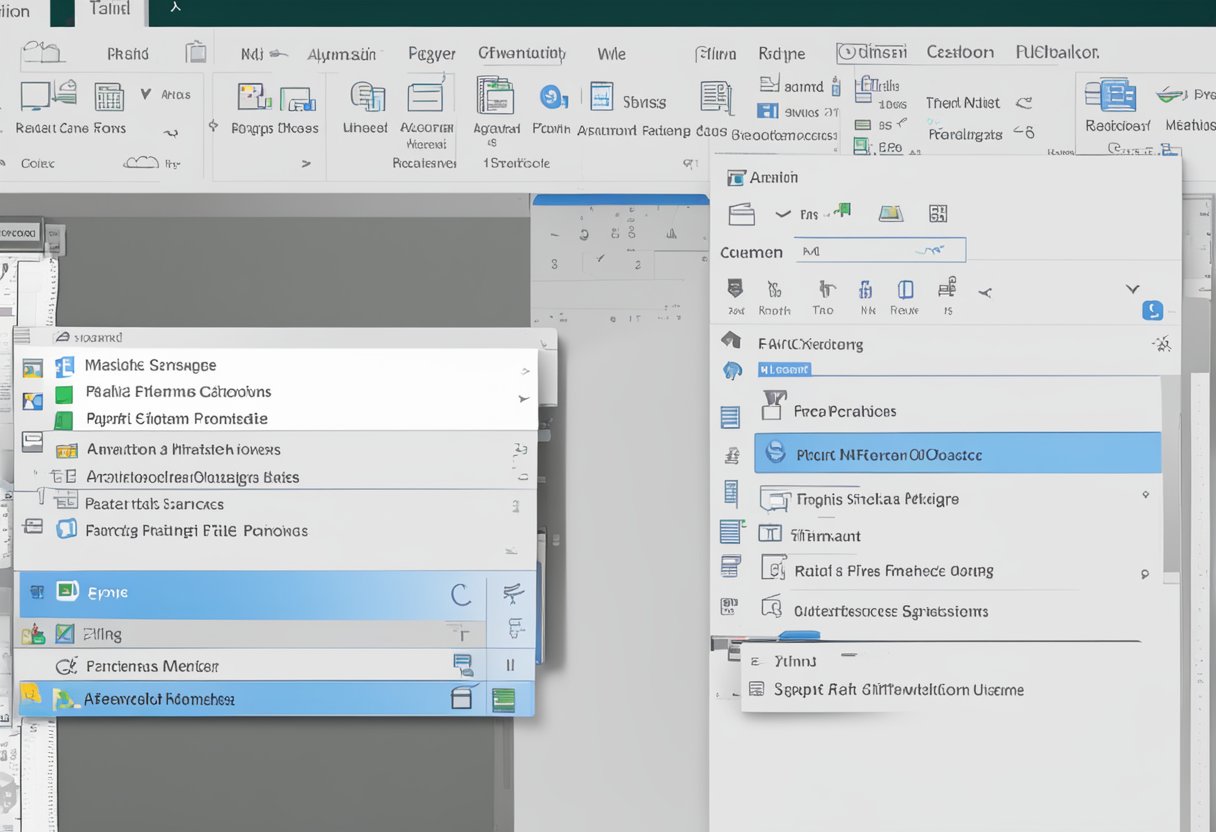Open the large chevron dropdown on the panel icon row
This screenshot has height=832, width=1216.
(1132, 290)
